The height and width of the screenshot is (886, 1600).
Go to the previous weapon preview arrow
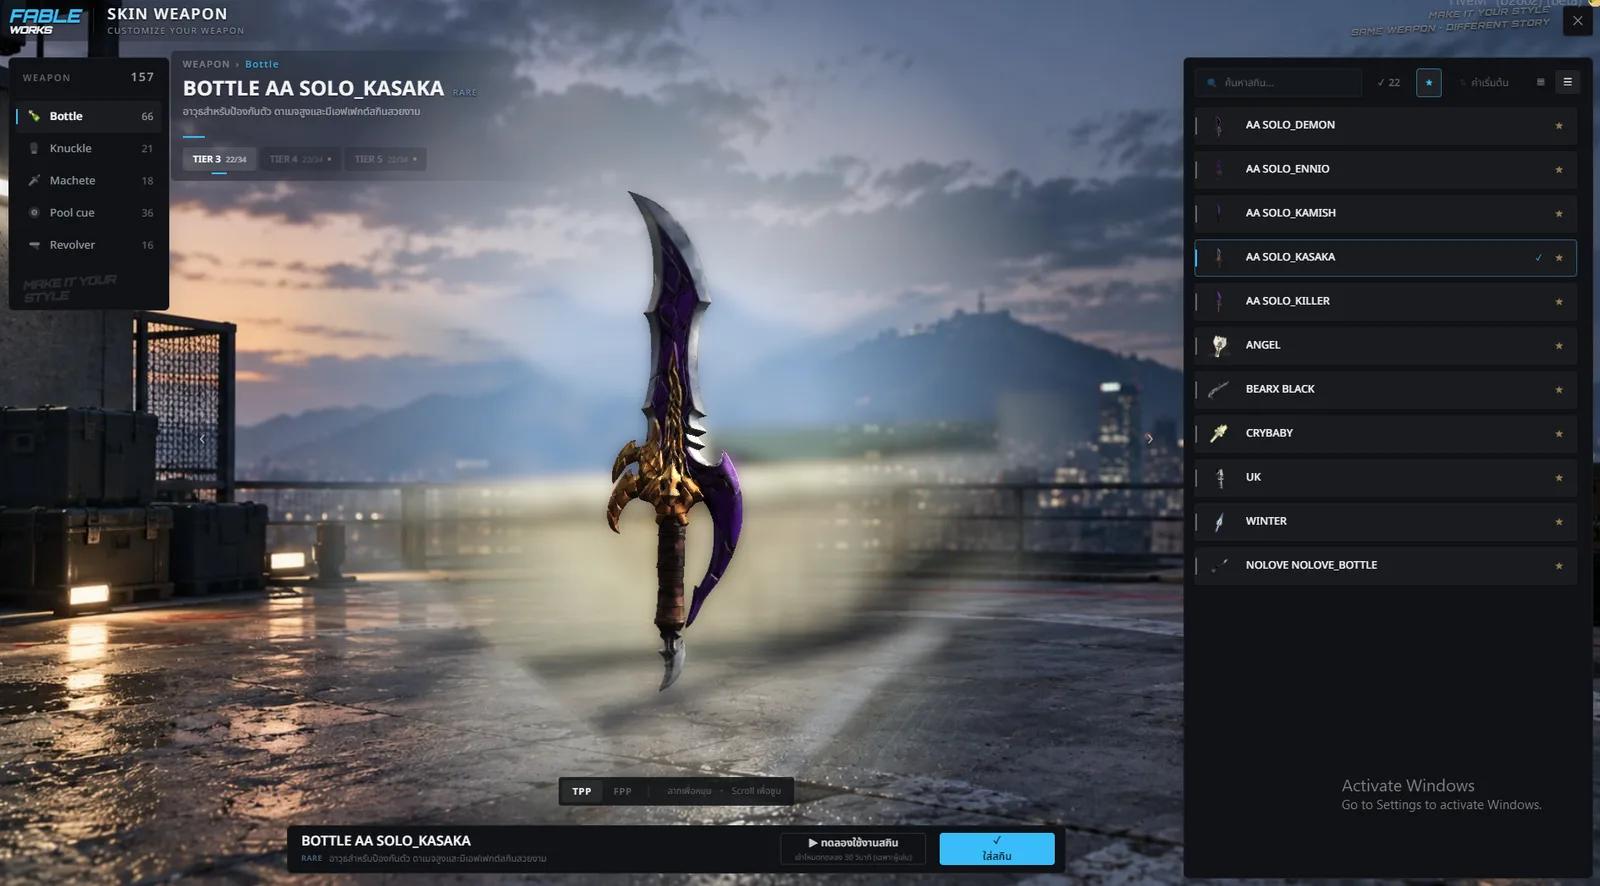203,439
